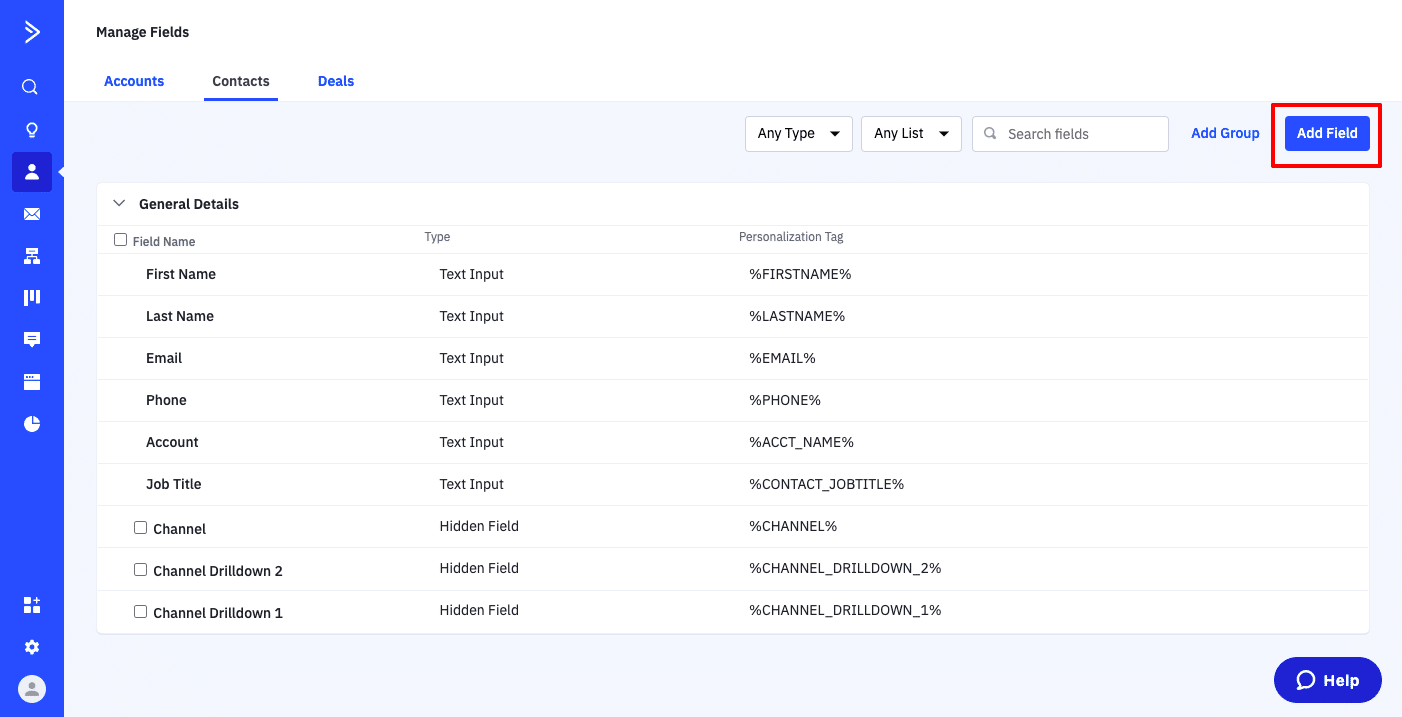
Task: Click the Add Group link
Action: (1225, 133)
